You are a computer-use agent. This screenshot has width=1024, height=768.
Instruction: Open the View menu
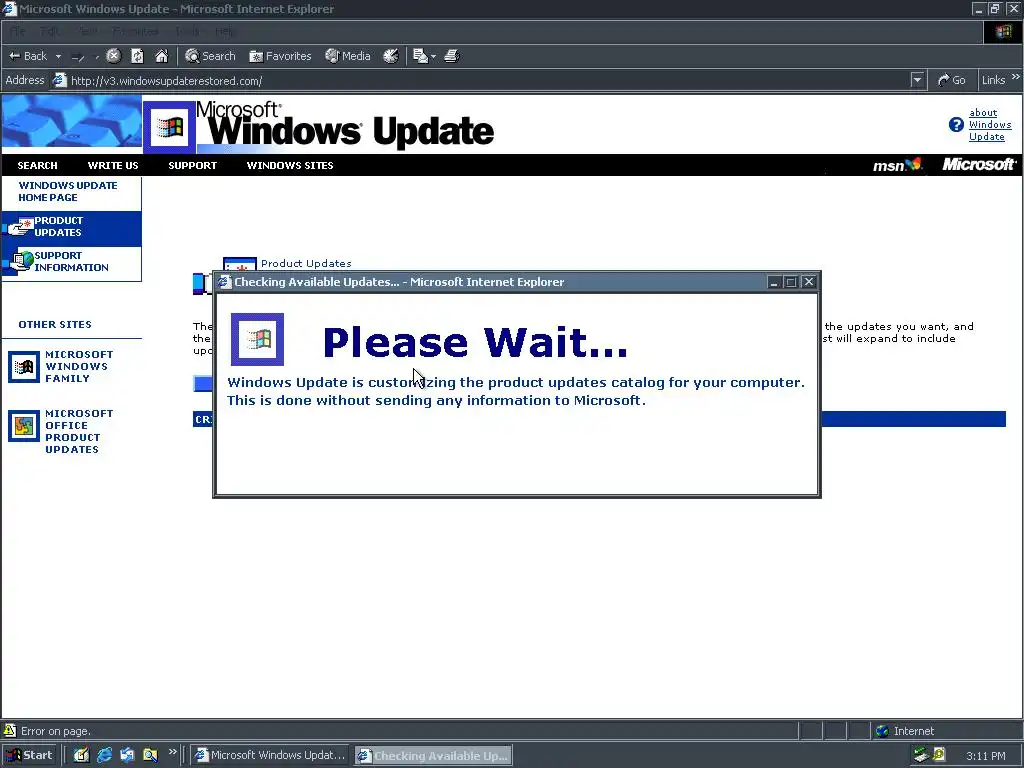(87, 31)
